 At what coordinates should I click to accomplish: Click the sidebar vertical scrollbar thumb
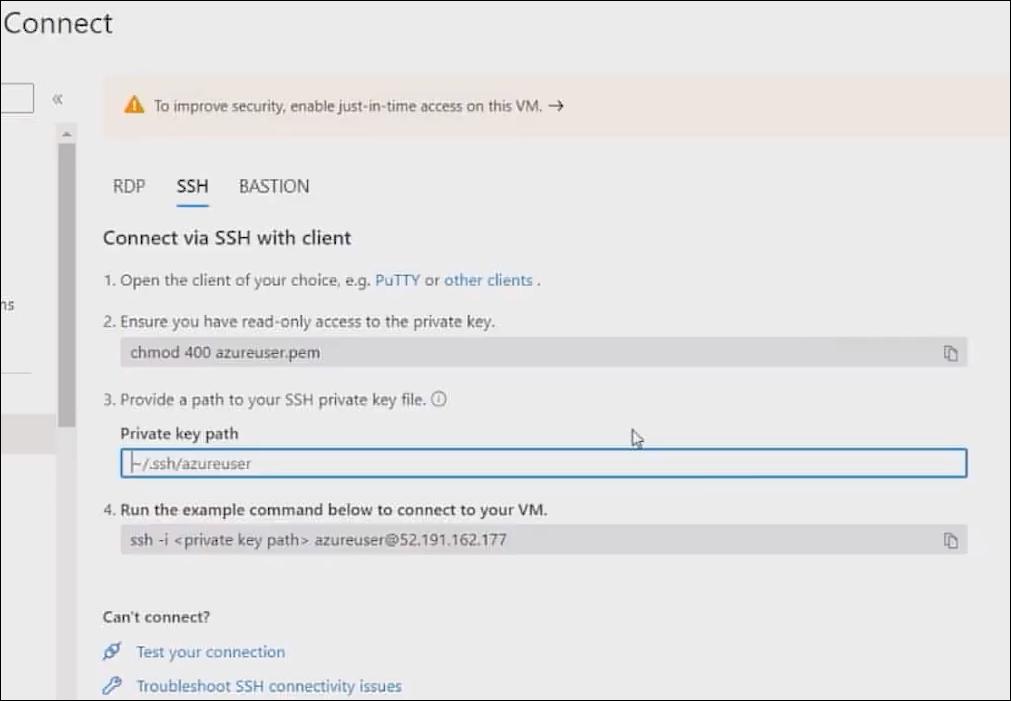66,280
